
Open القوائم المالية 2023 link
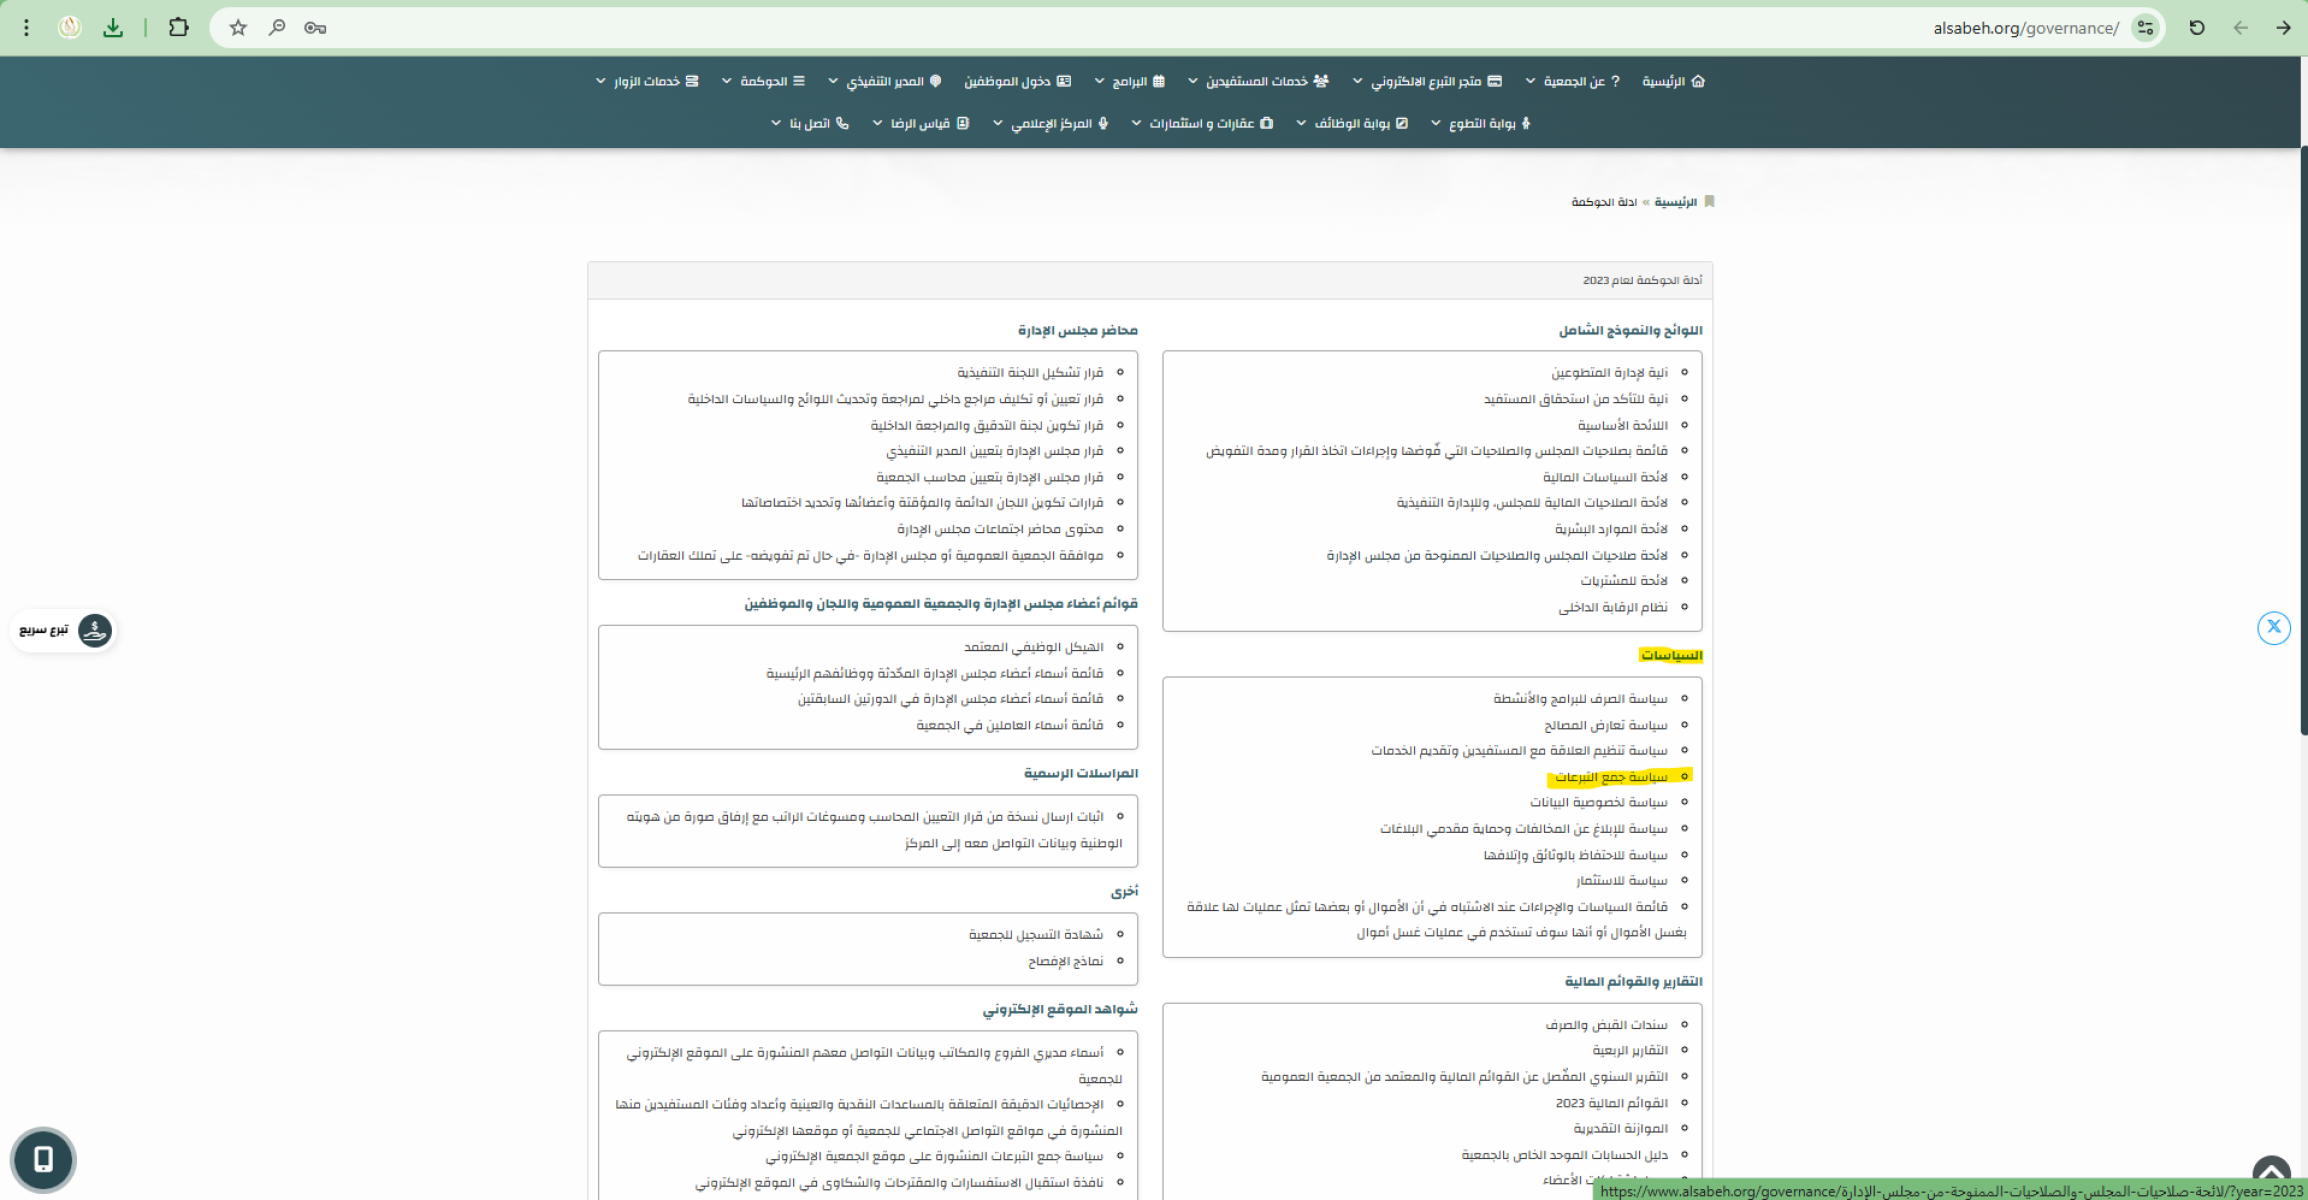(1612, 1103)
